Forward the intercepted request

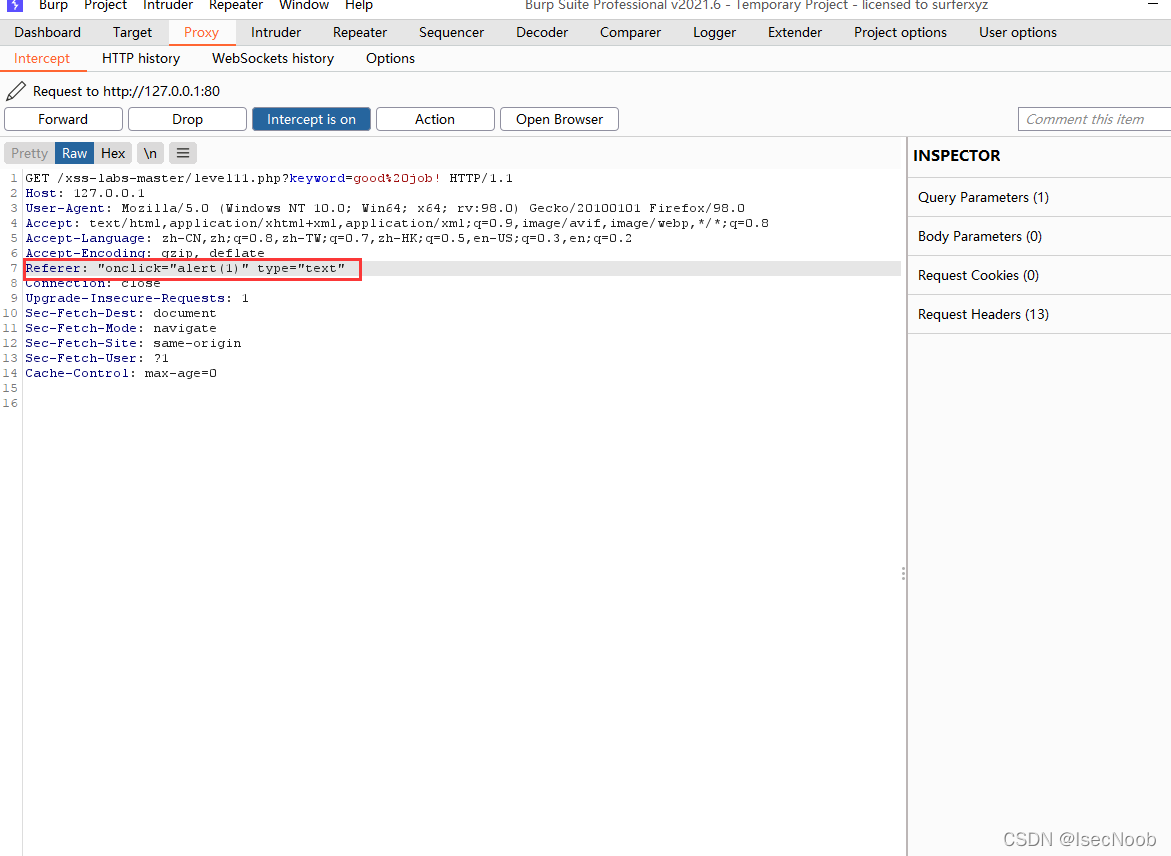(x=63, y=120)
